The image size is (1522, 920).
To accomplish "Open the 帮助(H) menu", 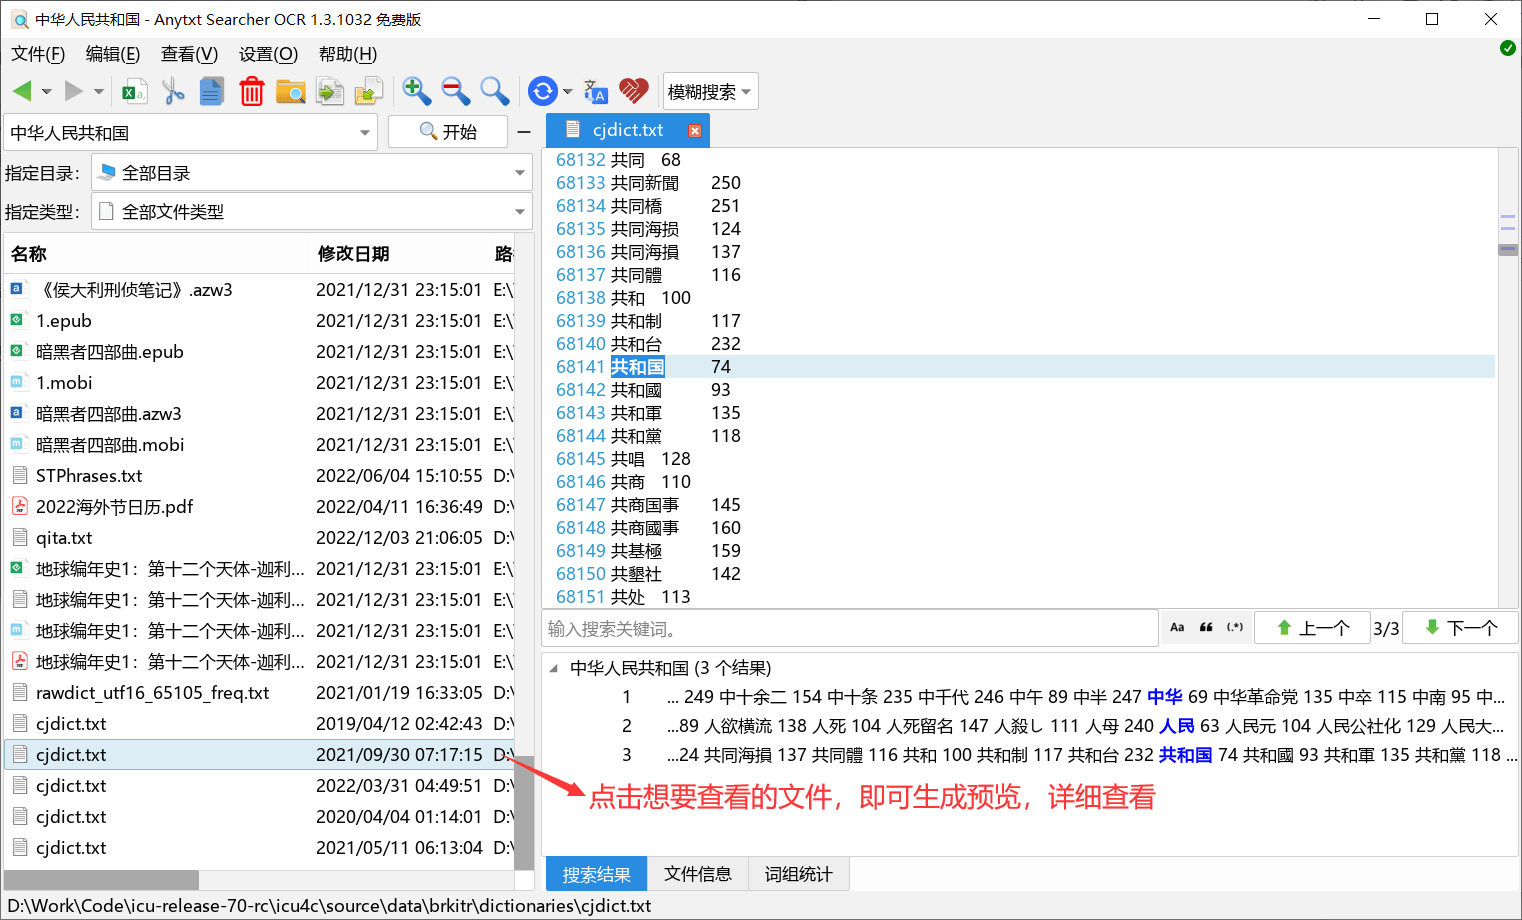I will pyautogui.click(x=348, y=54).
